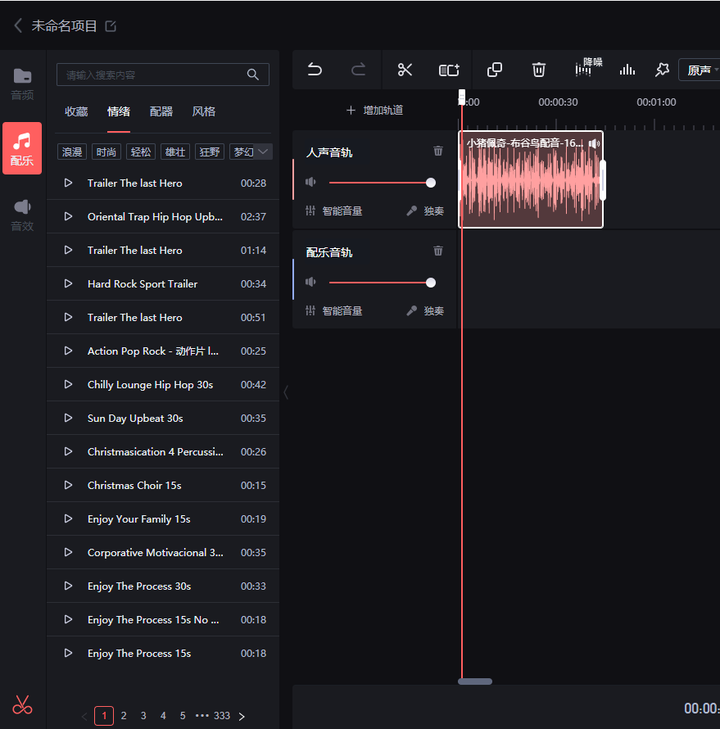The image size is (720, 729).
Task: Go to page 5 of results
Action: [x=183, y=716]
